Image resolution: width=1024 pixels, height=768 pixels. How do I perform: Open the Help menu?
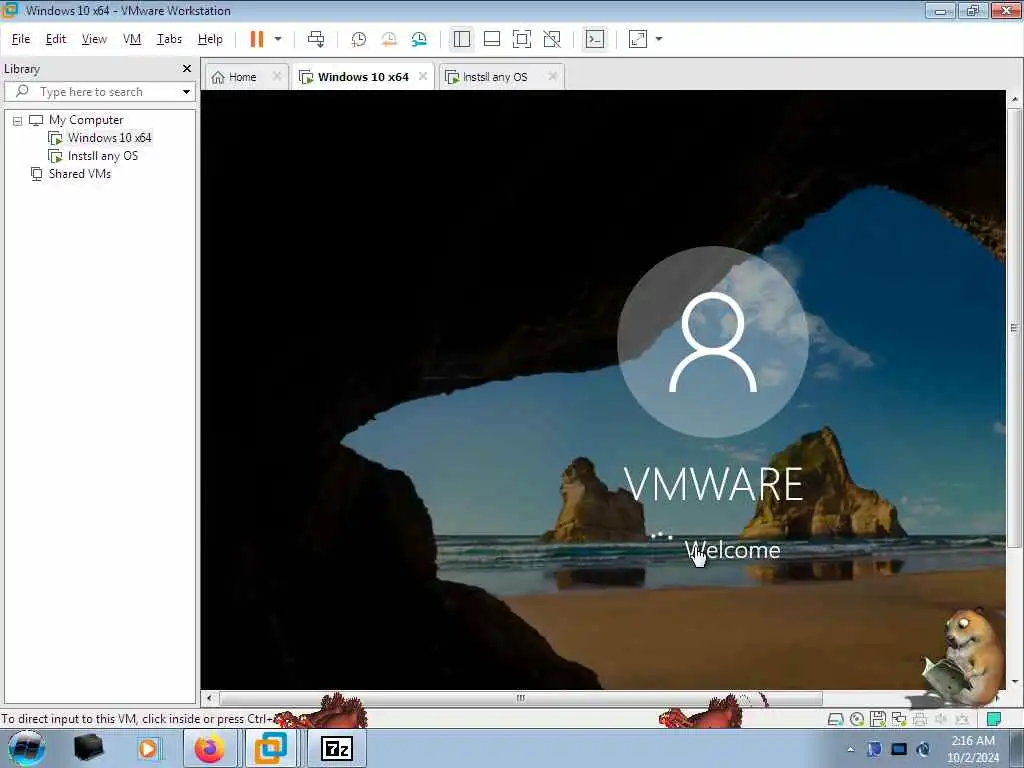[210, 39]
